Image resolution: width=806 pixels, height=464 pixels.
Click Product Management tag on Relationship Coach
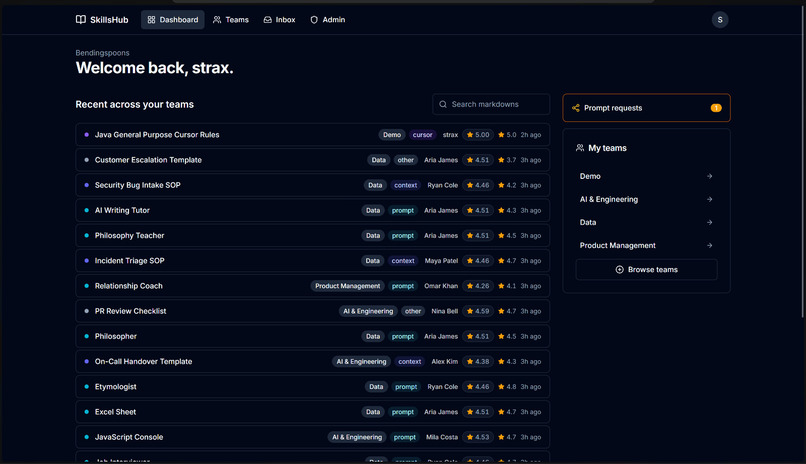coord(347,286)
